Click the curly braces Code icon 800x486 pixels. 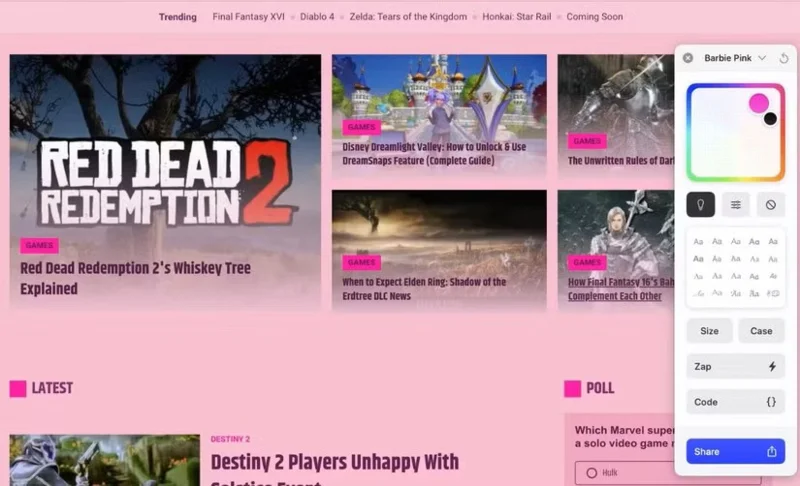coord(771,402)
